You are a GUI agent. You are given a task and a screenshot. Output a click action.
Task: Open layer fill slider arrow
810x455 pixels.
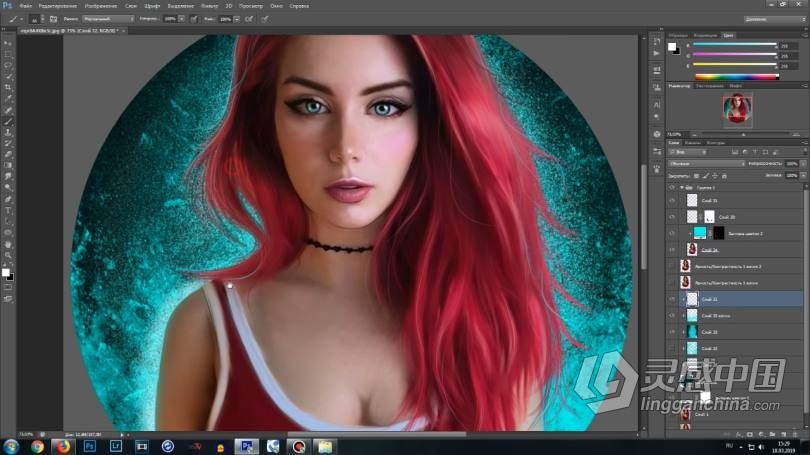click(803, 176)
